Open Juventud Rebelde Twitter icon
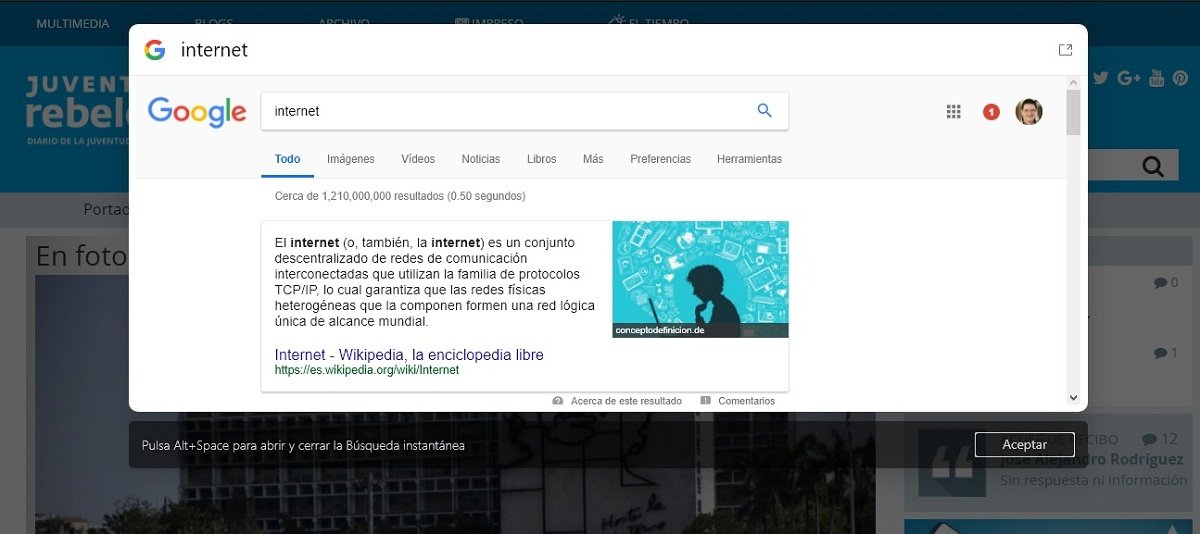The width and height of the screenshot is (1200, 534). click(x=1101, y=77)
